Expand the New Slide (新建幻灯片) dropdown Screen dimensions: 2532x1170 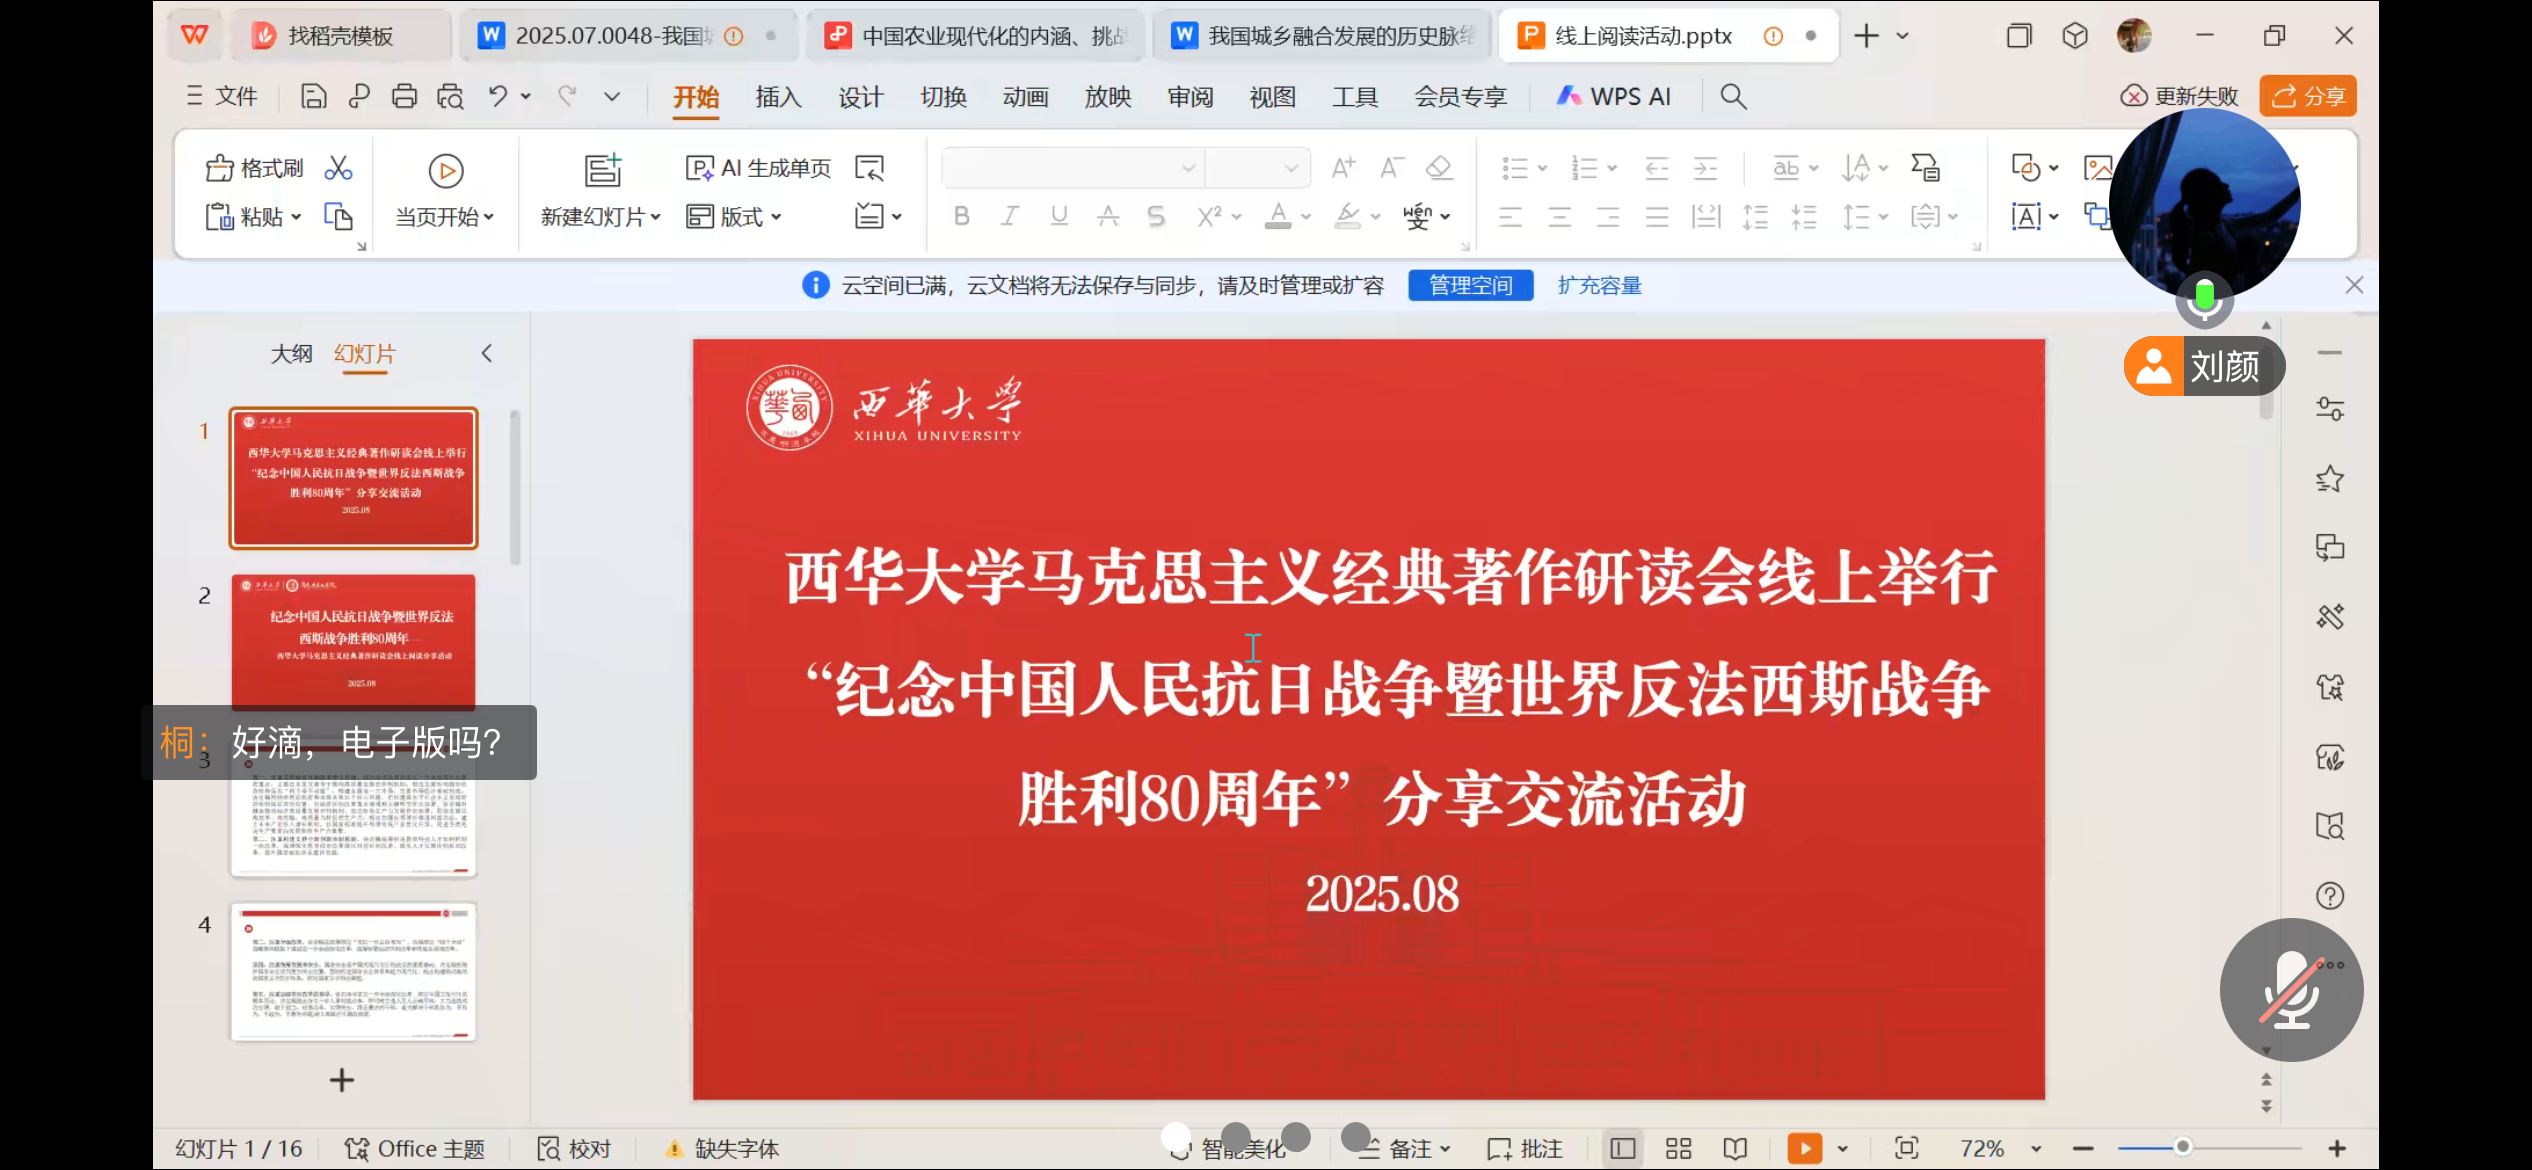[656, 217]
